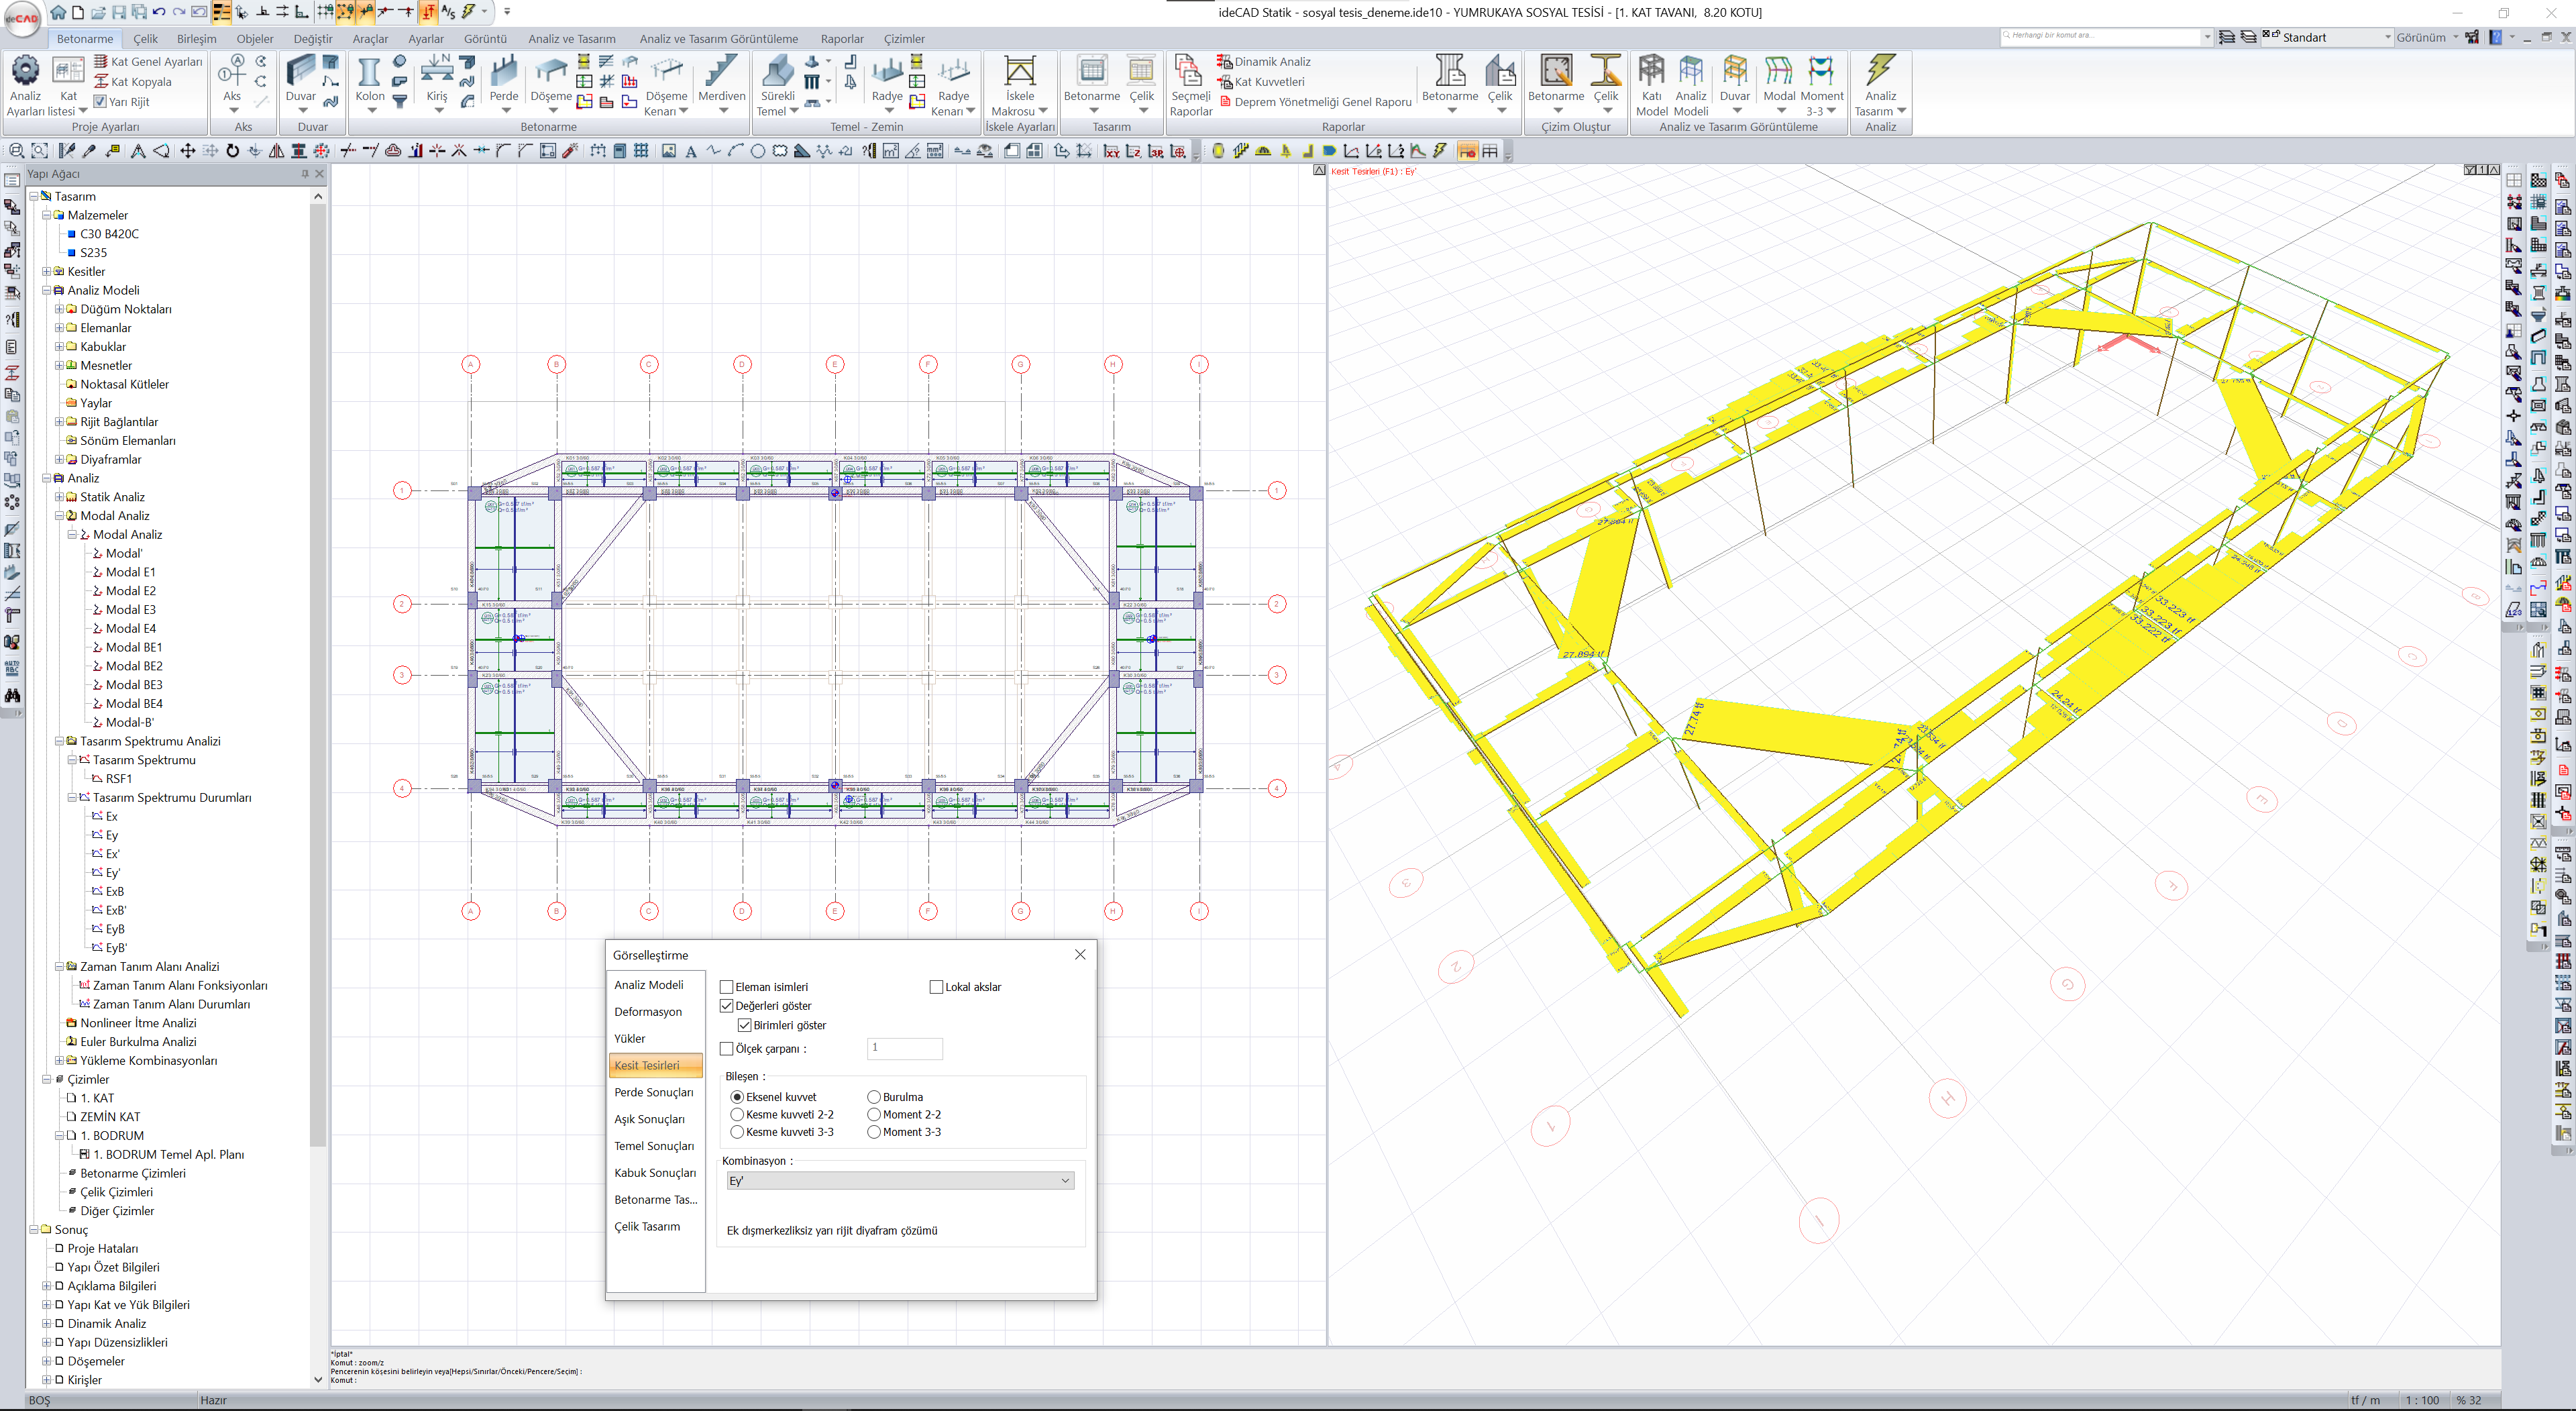Open Moment 3-3 diagram view
The image size is (2576, 1411).
pos(1821,85)
